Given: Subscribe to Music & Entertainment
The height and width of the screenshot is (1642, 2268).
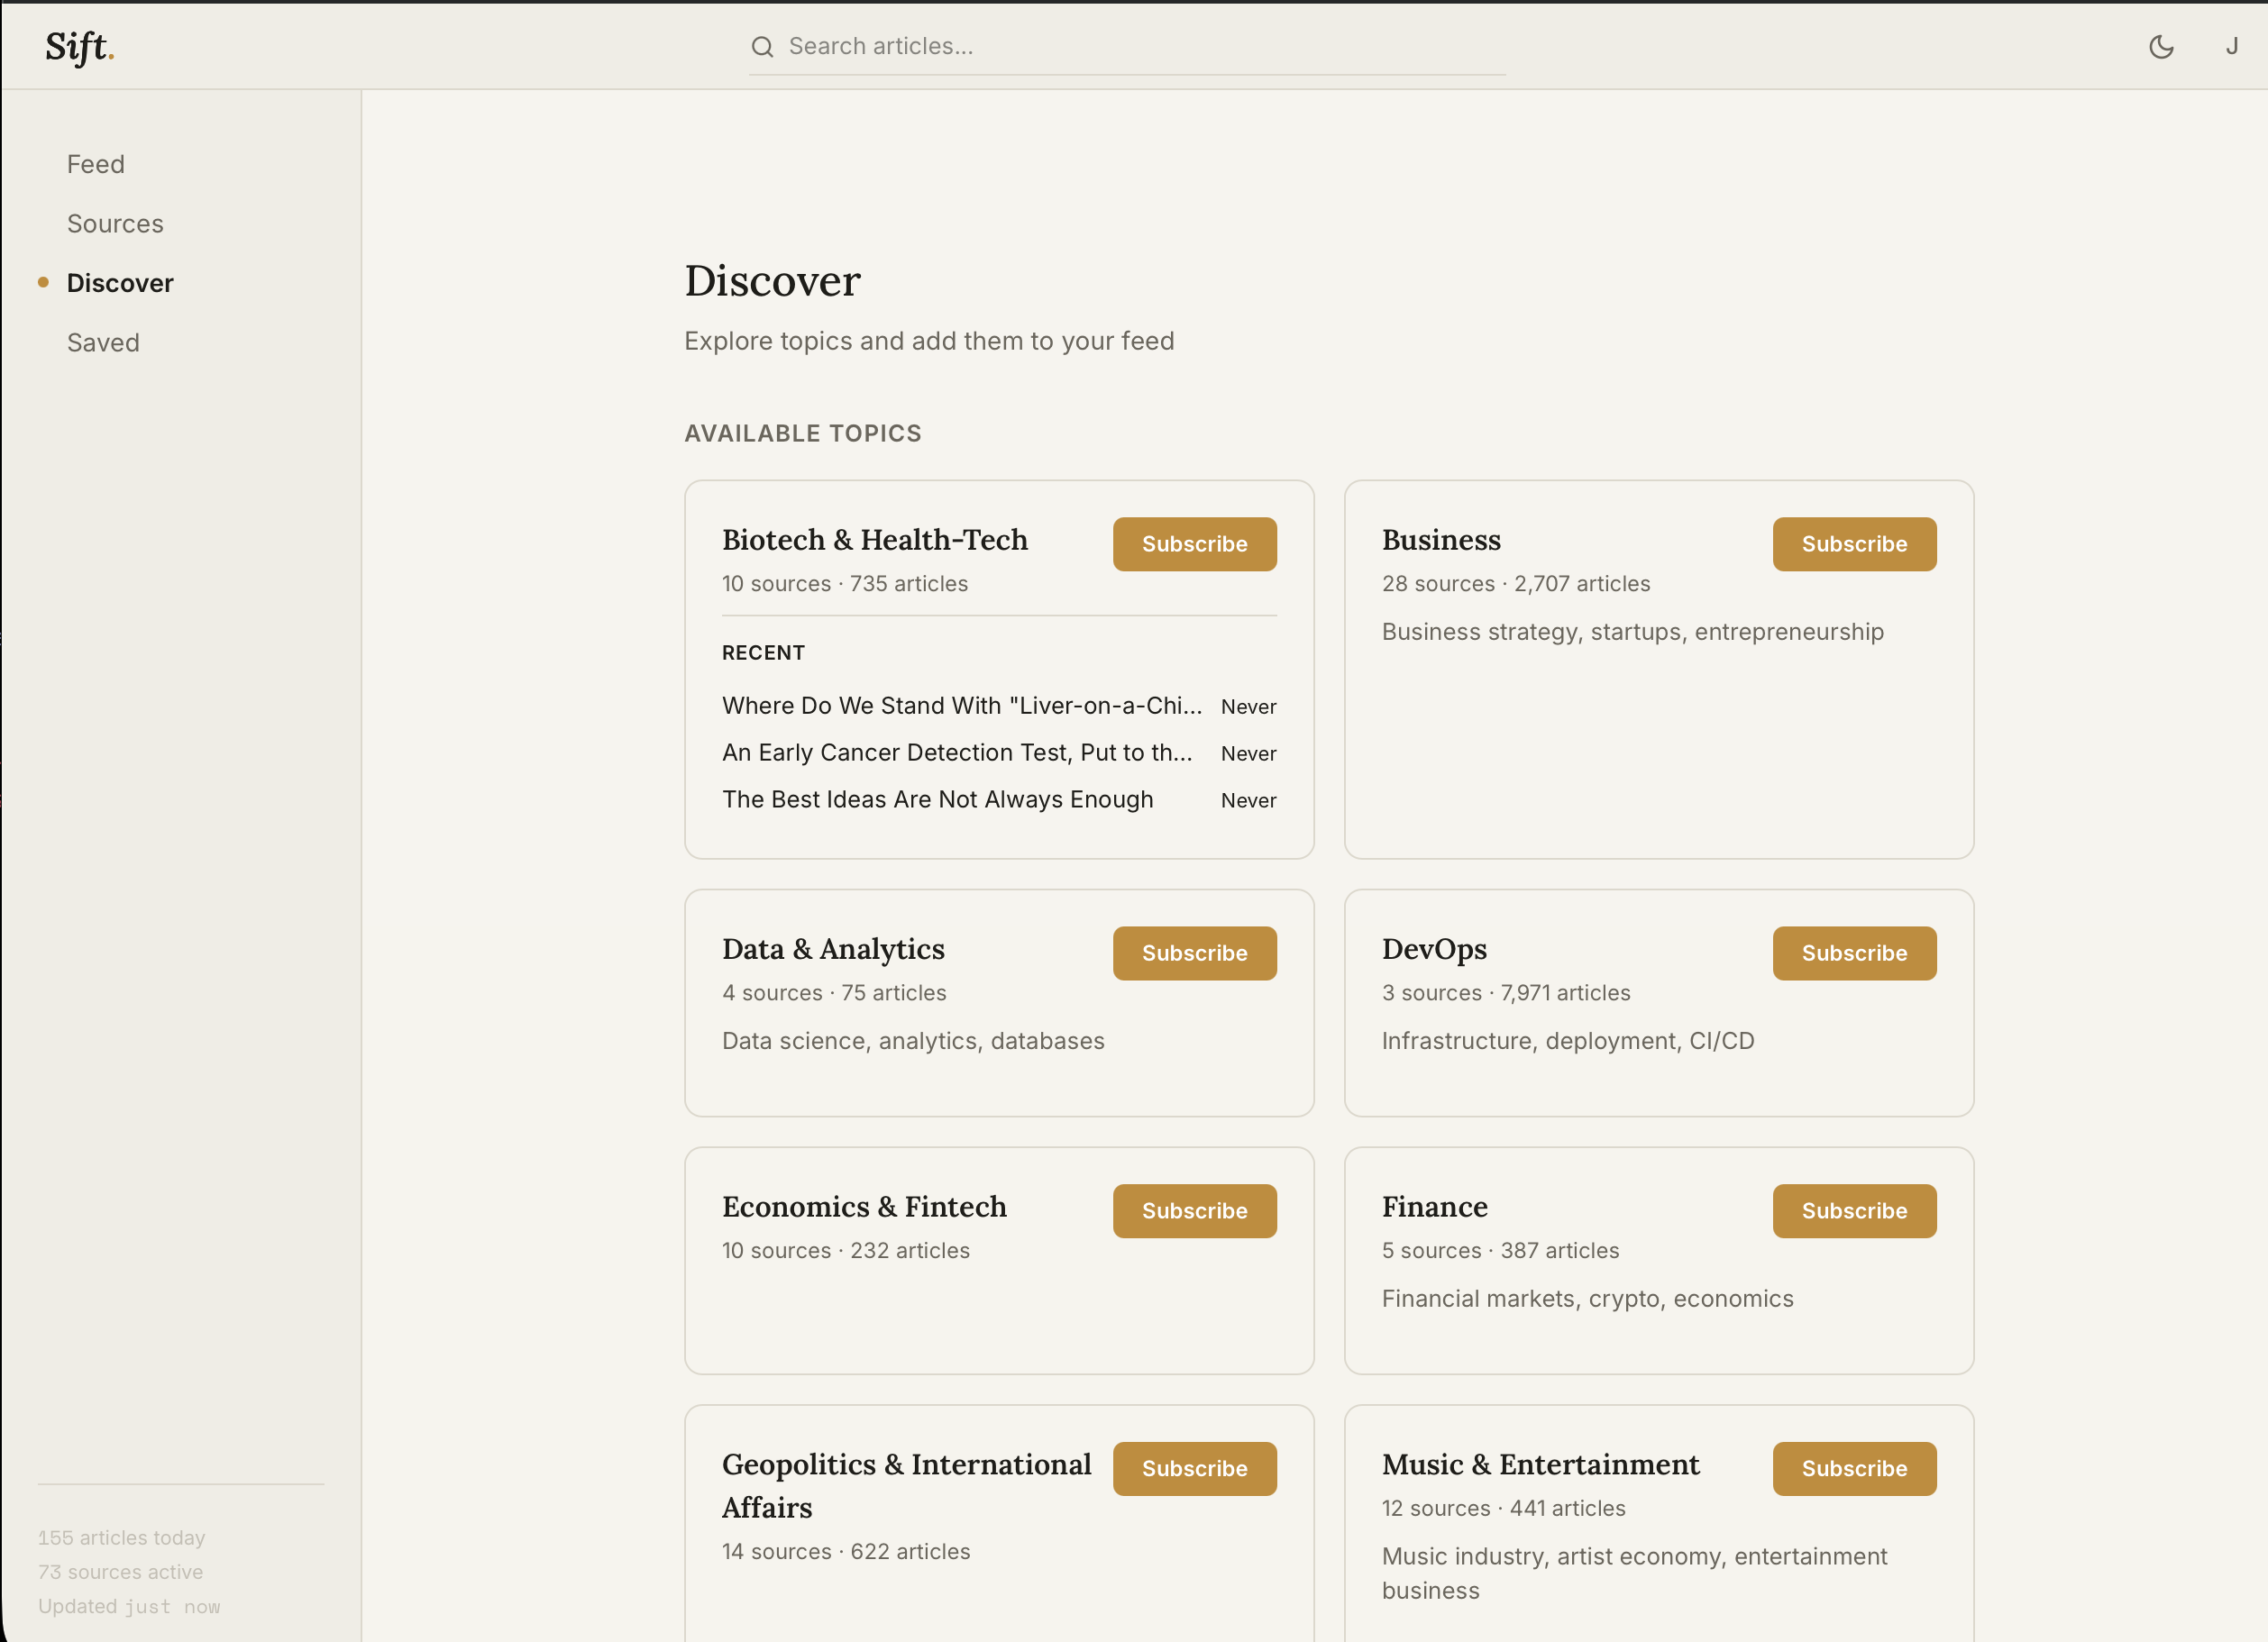Looking at the screenshot, I should (x=1854, y=1468).
